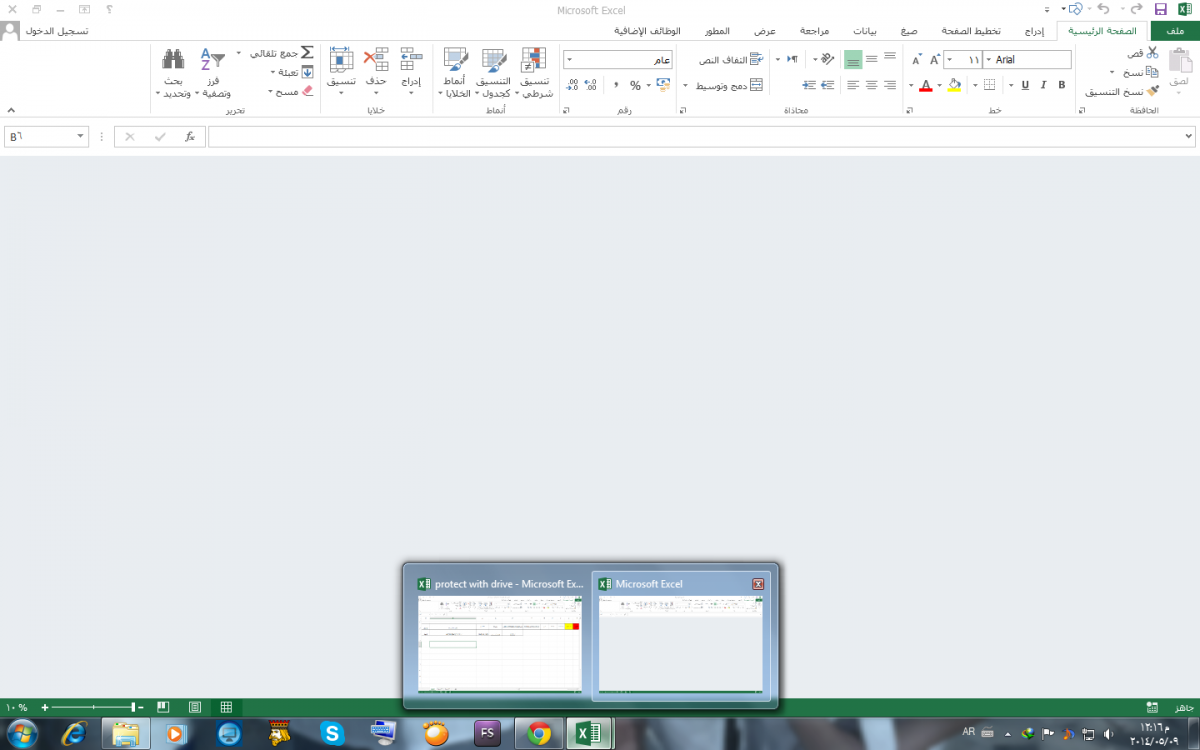Open Cell Styles (أنماط الخلايا)
This screenshot has width=1200, height=750.
(454, 72)
